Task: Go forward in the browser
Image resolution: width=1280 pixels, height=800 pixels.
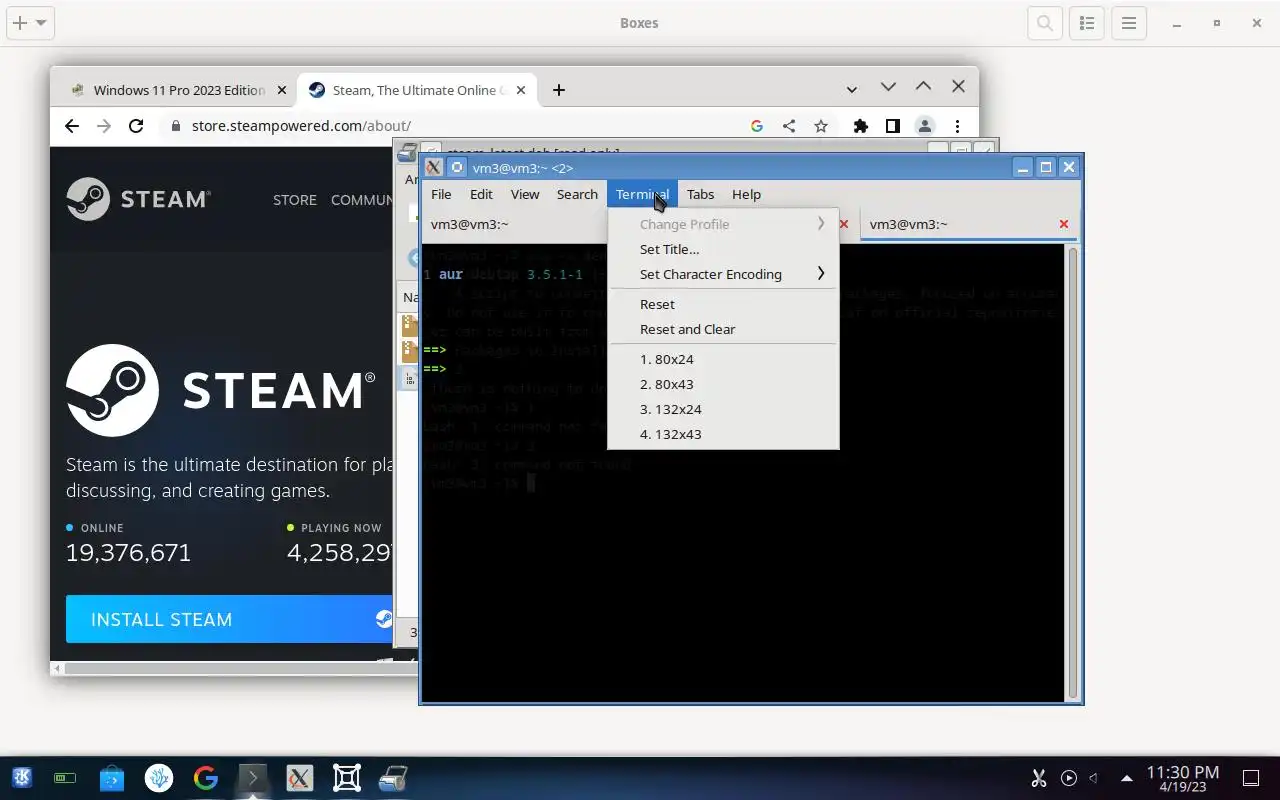Action: click(x=104, y=126)
